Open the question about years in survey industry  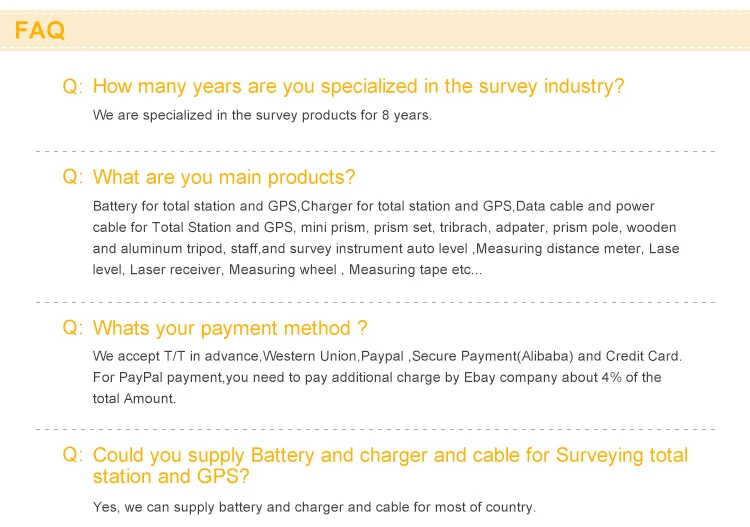coord(358,87)
